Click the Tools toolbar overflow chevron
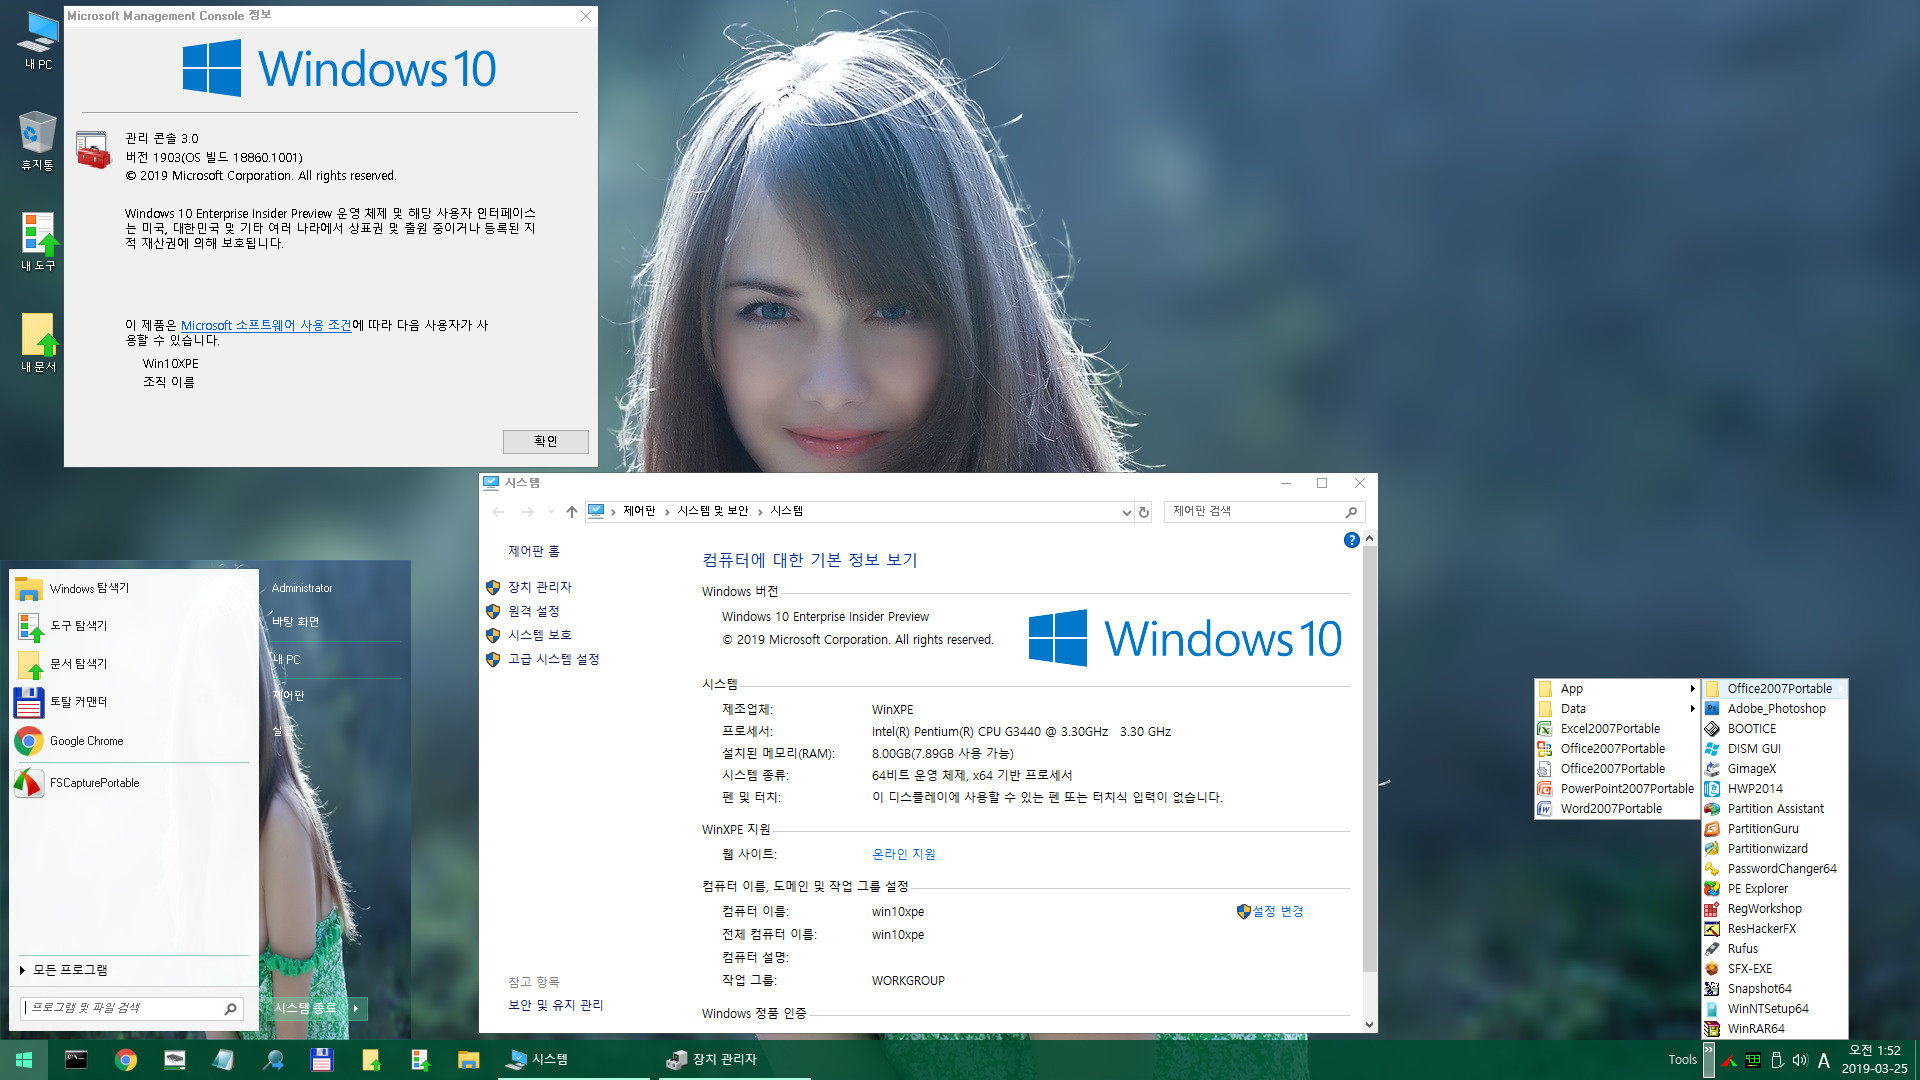 [x=1708, y=1060]
